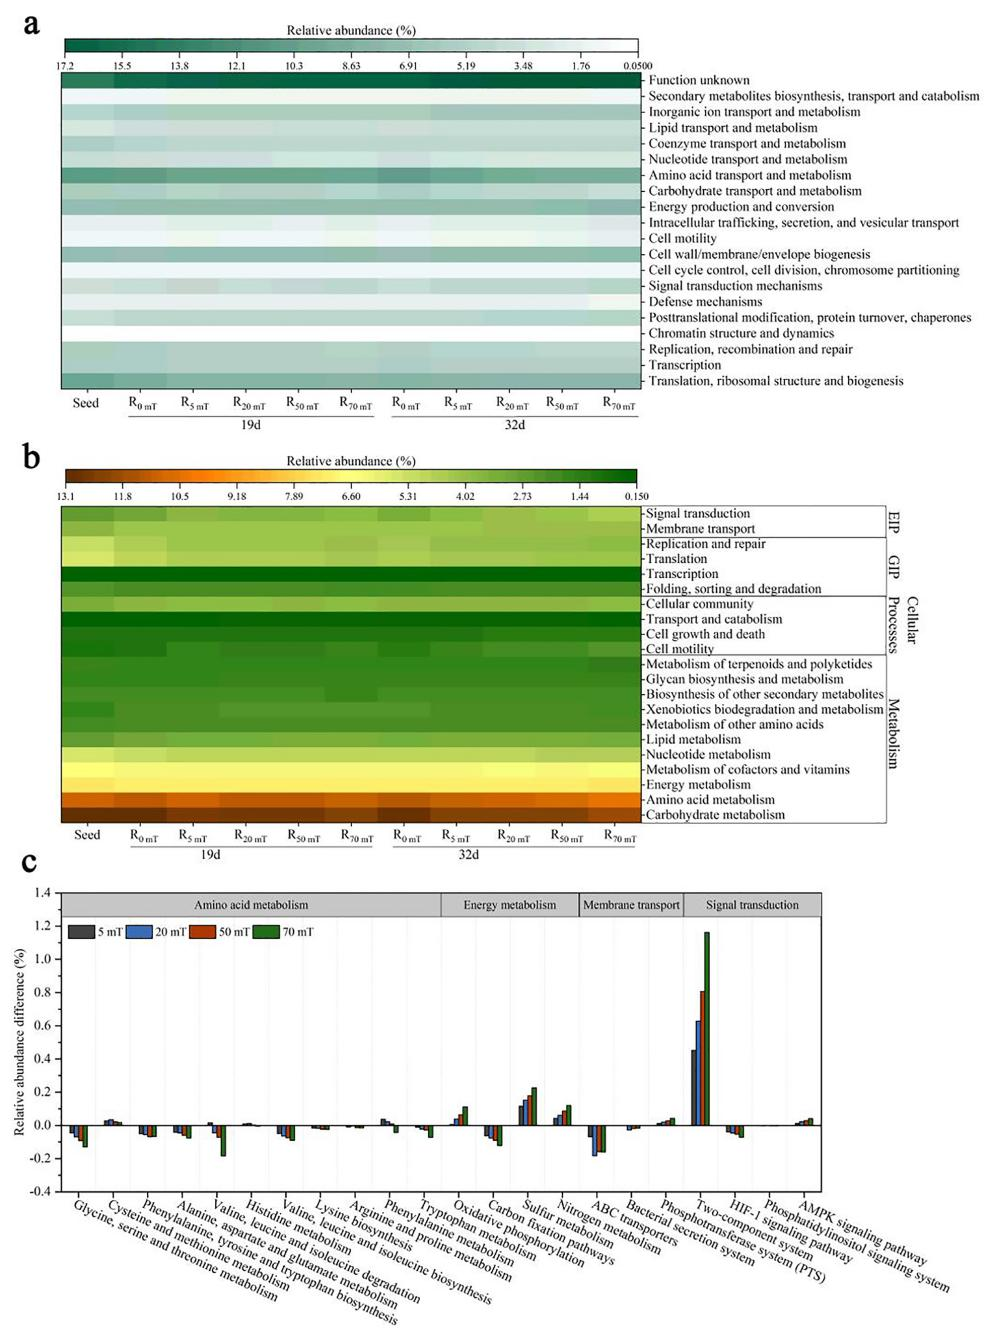Click 'Coenzyme transport and metabolism' label
The height and width of the screenshot is (1333, 991).
click(747, 144)
